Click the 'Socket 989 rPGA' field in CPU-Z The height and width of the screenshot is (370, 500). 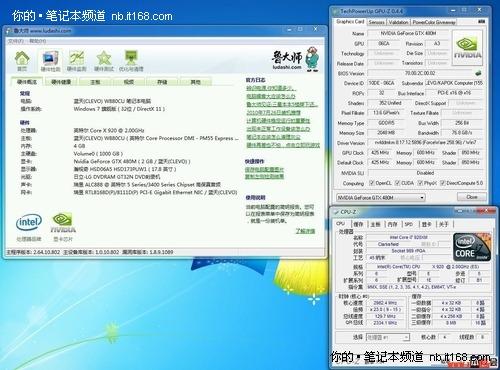(x=408, y=251)
